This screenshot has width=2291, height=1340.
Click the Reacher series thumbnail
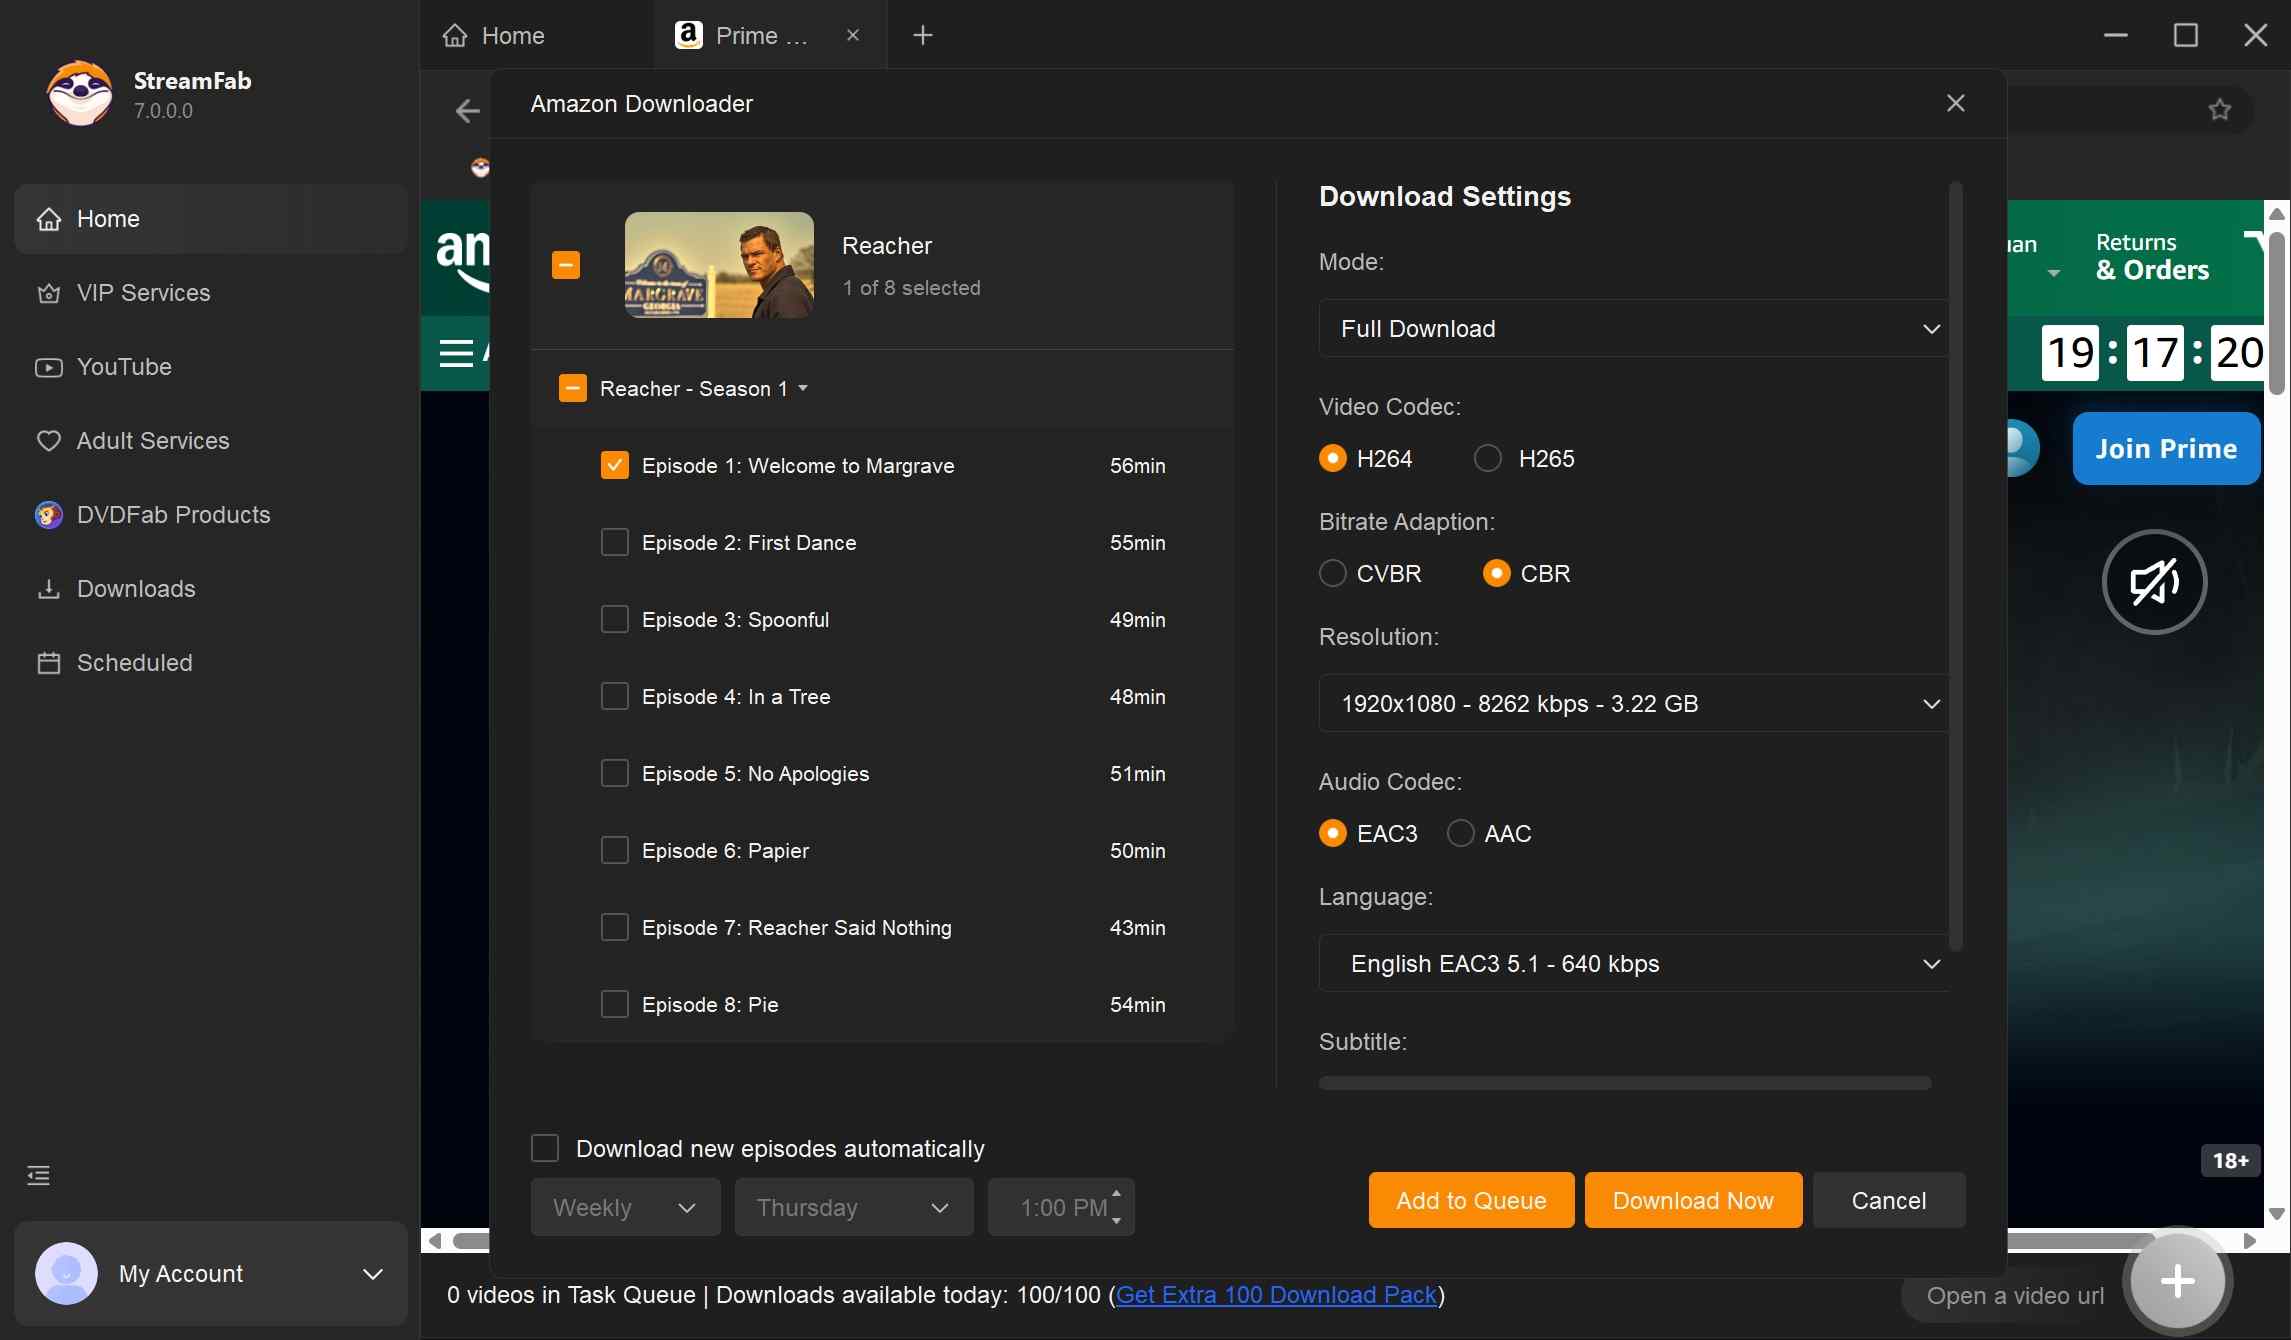click(718, 264)
